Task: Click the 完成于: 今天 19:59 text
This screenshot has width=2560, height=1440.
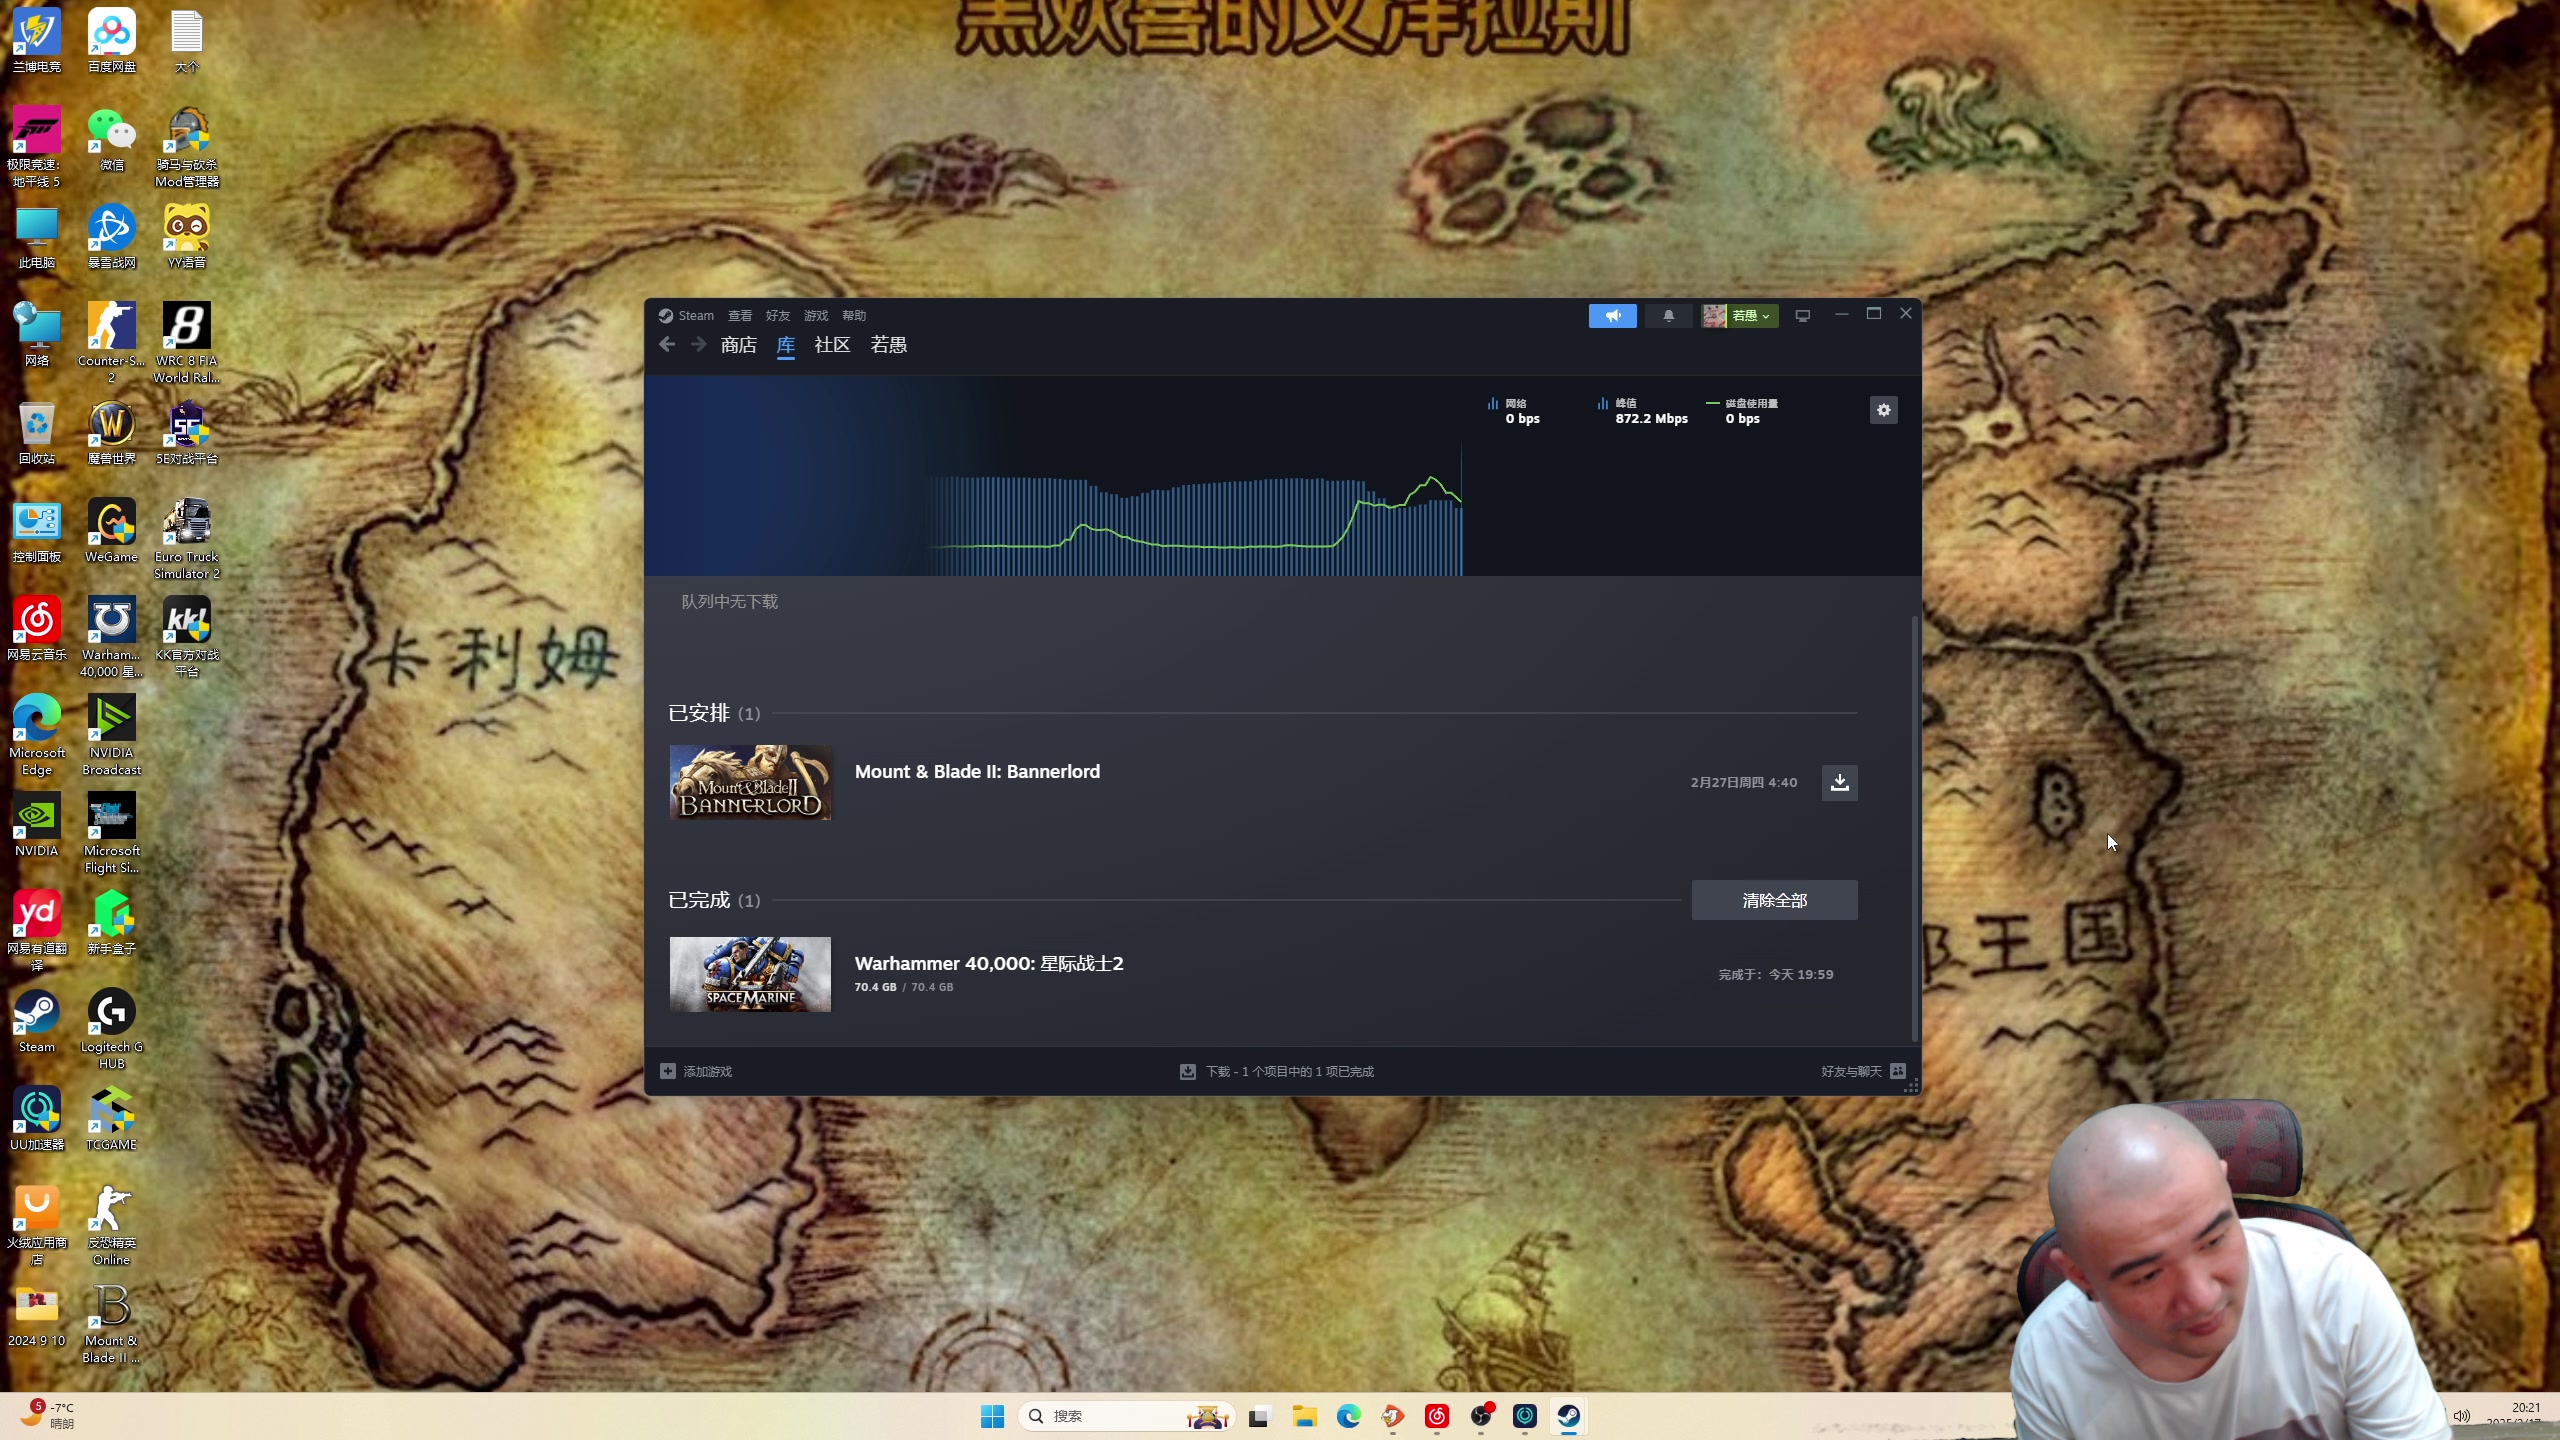Action: [1776, 974]
